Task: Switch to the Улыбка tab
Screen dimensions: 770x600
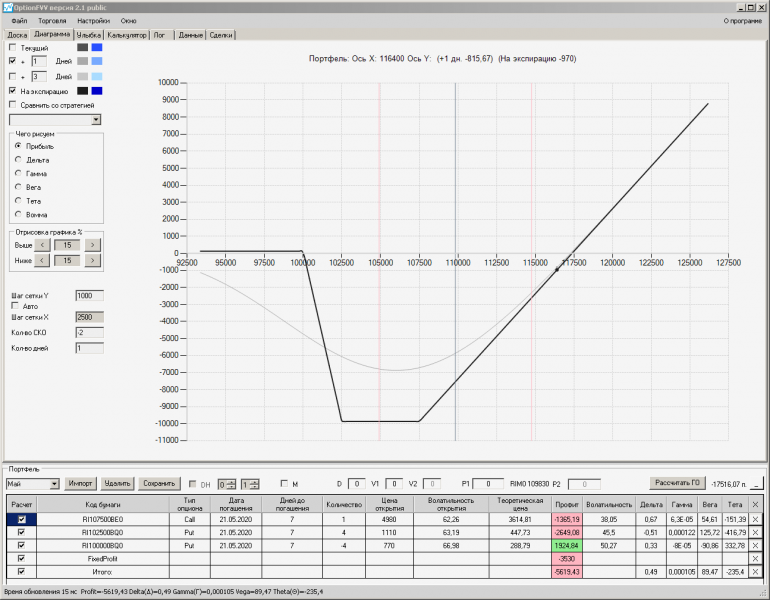Action: tap(89, 35)
